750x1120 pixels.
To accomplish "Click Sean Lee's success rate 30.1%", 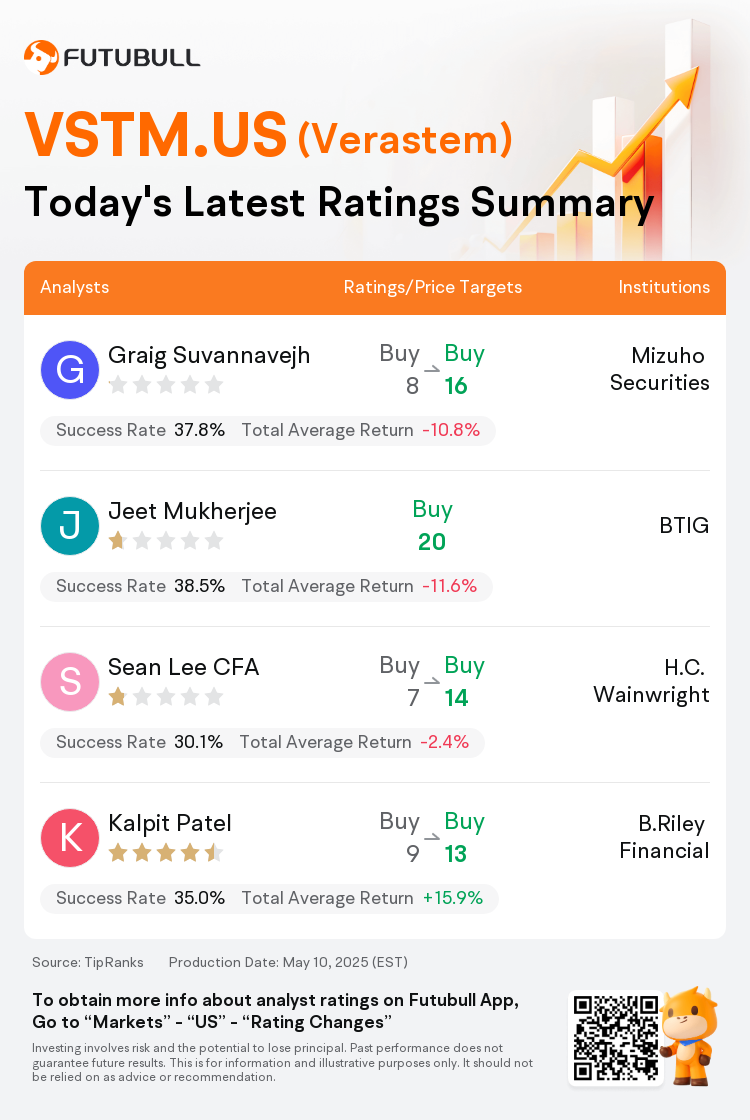I will click(199, 742).
